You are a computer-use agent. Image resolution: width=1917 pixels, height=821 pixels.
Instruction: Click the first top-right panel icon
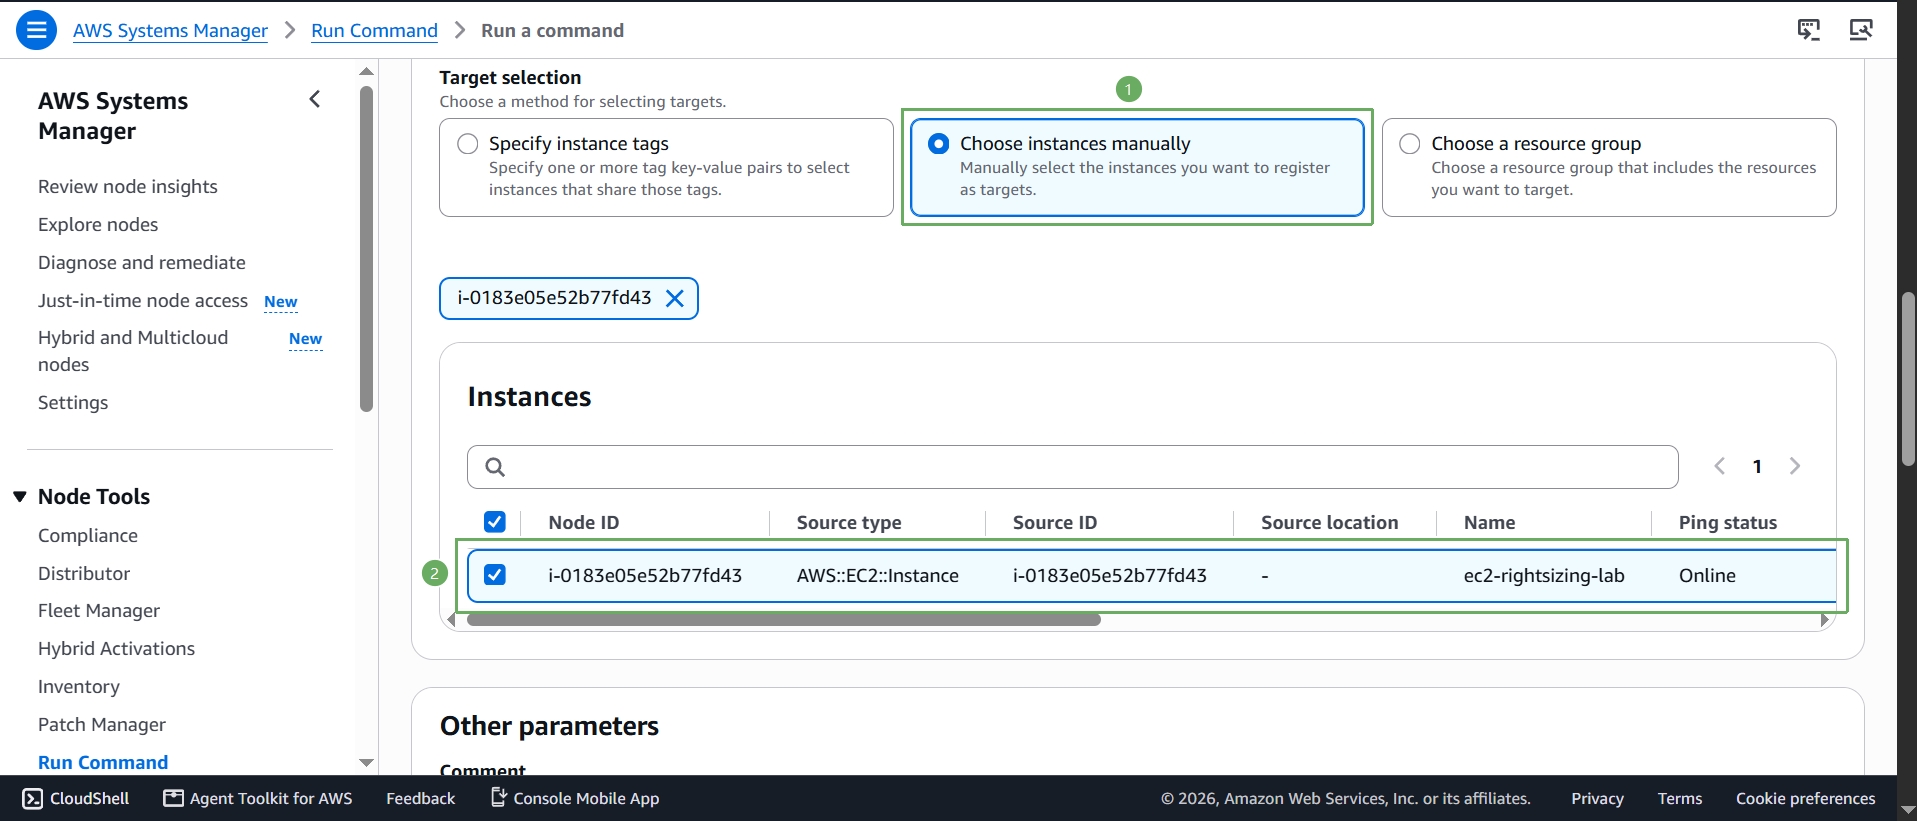1809,30
